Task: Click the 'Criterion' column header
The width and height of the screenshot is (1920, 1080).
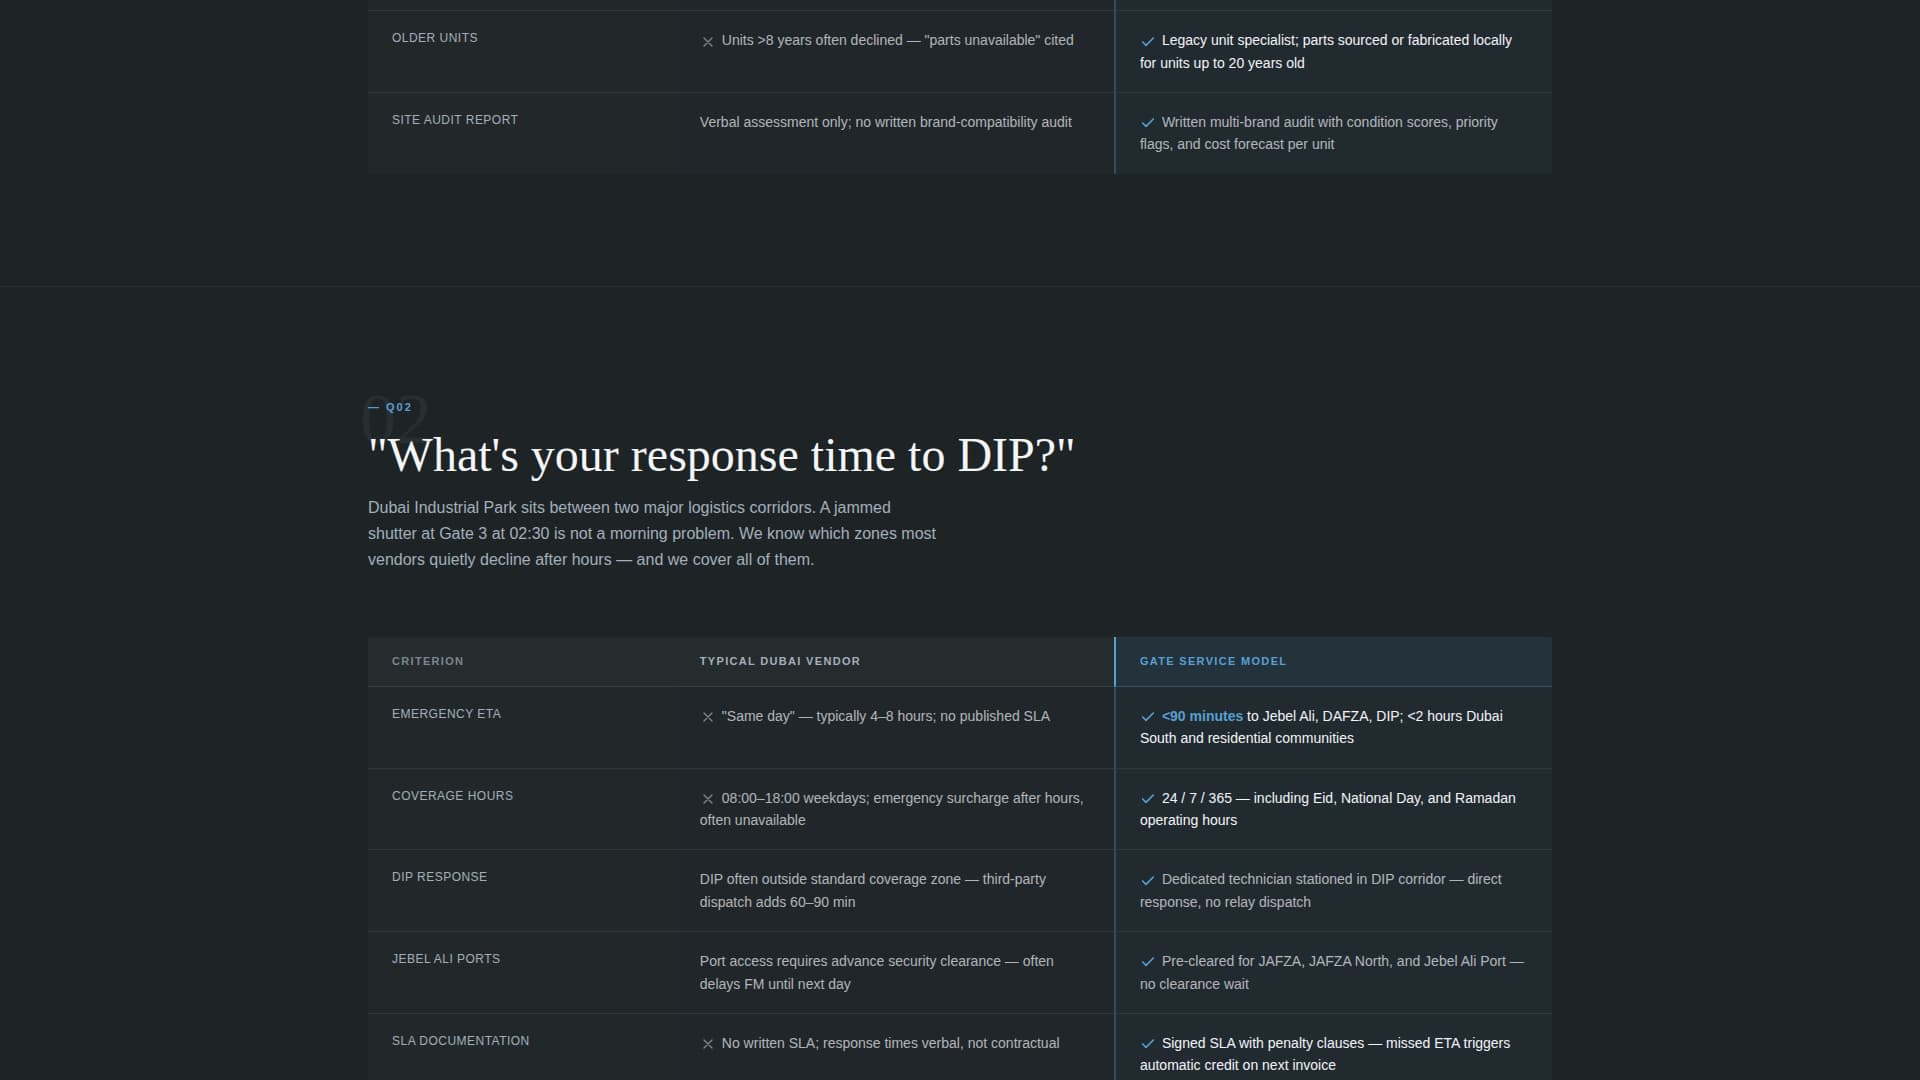Action: 428,661
